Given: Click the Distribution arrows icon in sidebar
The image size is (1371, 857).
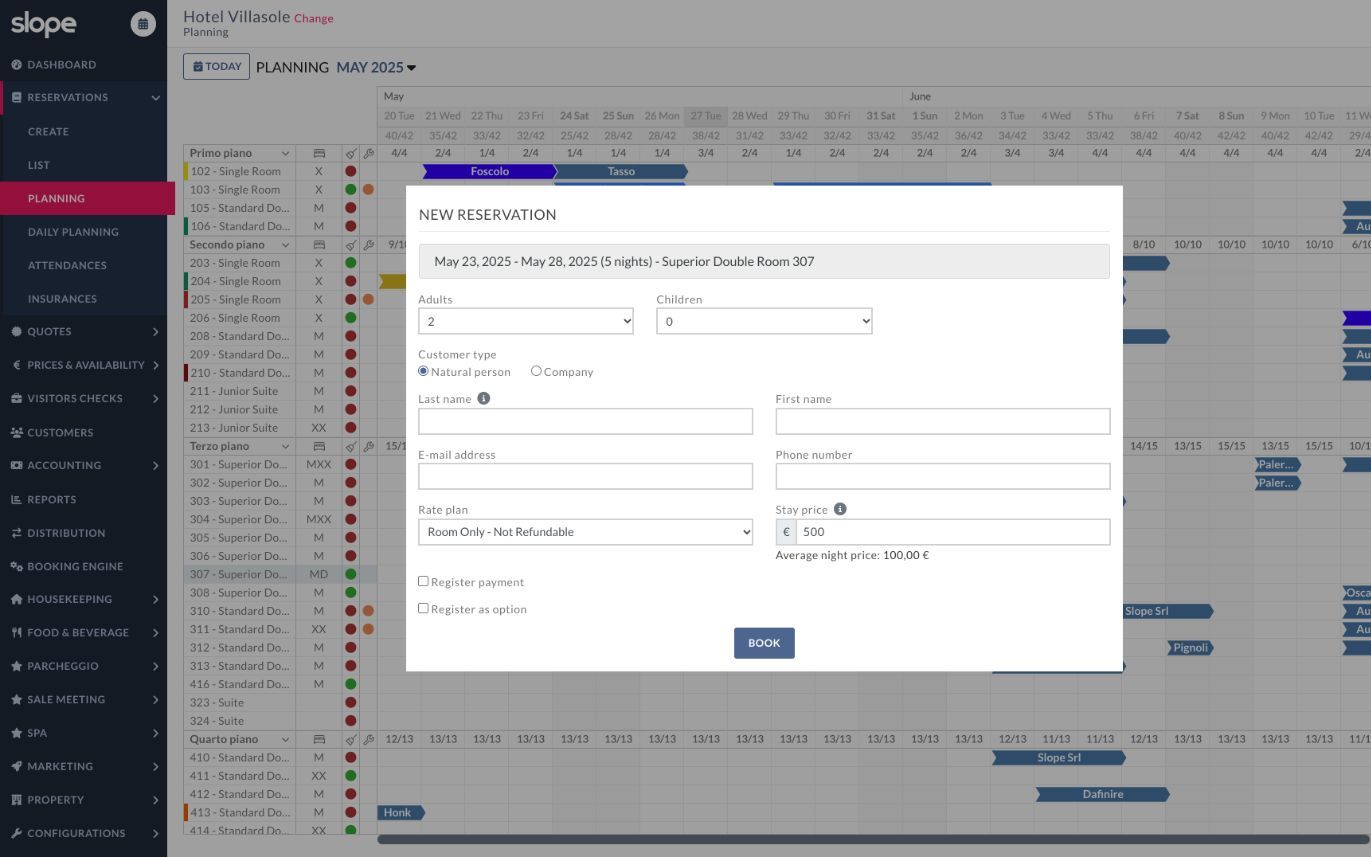Looking at the screenshot, I should coord(16,533).
